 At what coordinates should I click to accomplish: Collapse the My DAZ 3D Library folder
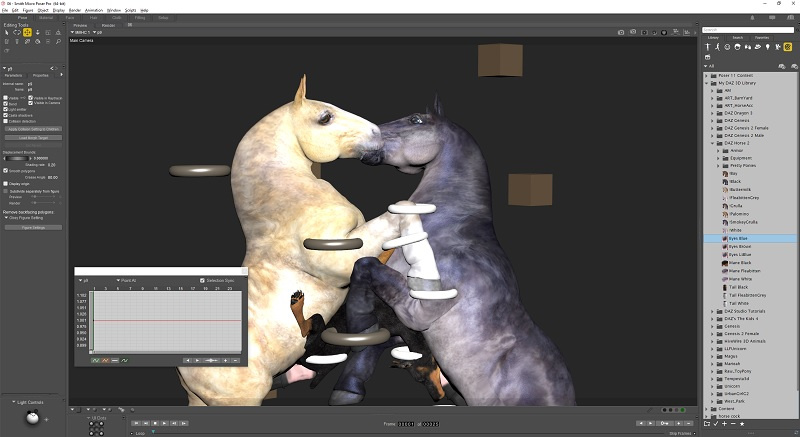(x=707, y=83)
